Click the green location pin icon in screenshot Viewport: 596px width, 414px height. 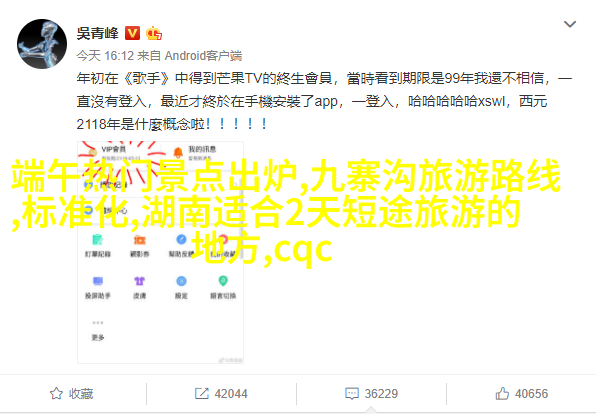[x=223, y=281]
